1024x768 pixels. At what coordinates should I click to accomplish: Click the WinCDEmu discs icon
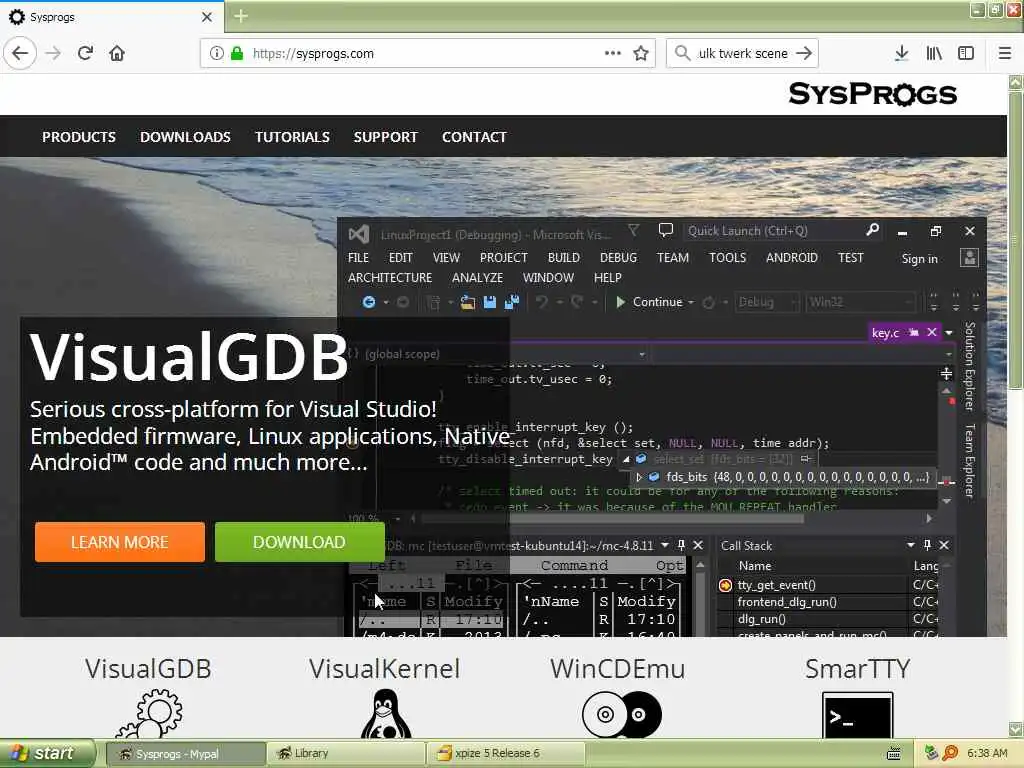[621, 714]
